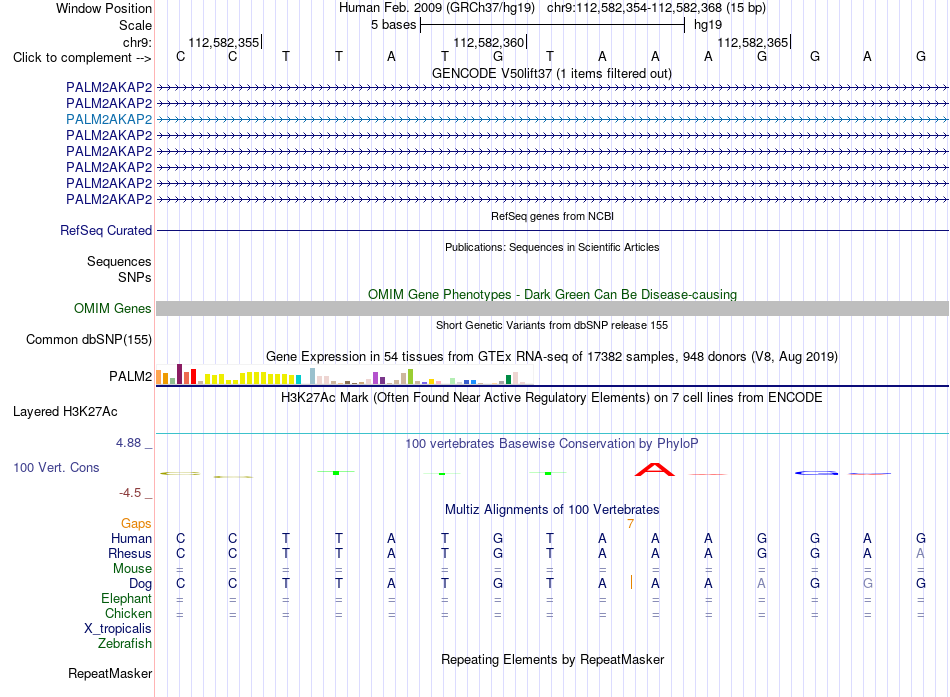
Task: Select the light-blue highlighted PALM2AKAP2 transcript label
Action: pyautogui.click(x=109, y=119)
